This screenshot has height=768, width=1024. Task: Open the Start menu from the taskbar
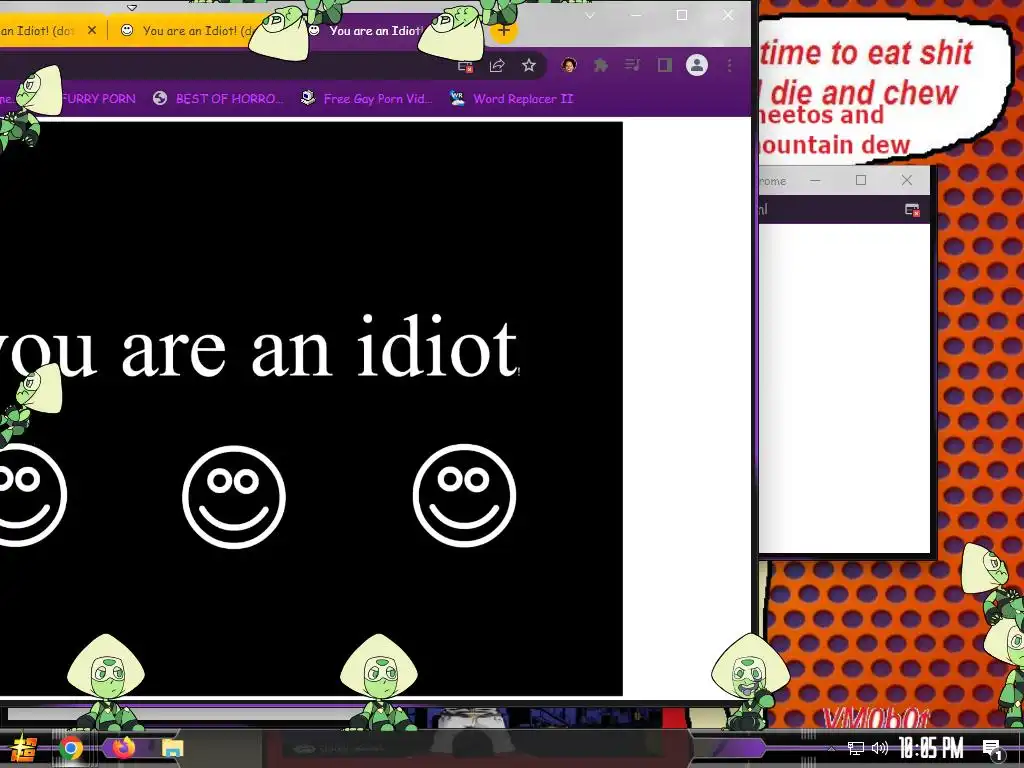coord(24,749)
